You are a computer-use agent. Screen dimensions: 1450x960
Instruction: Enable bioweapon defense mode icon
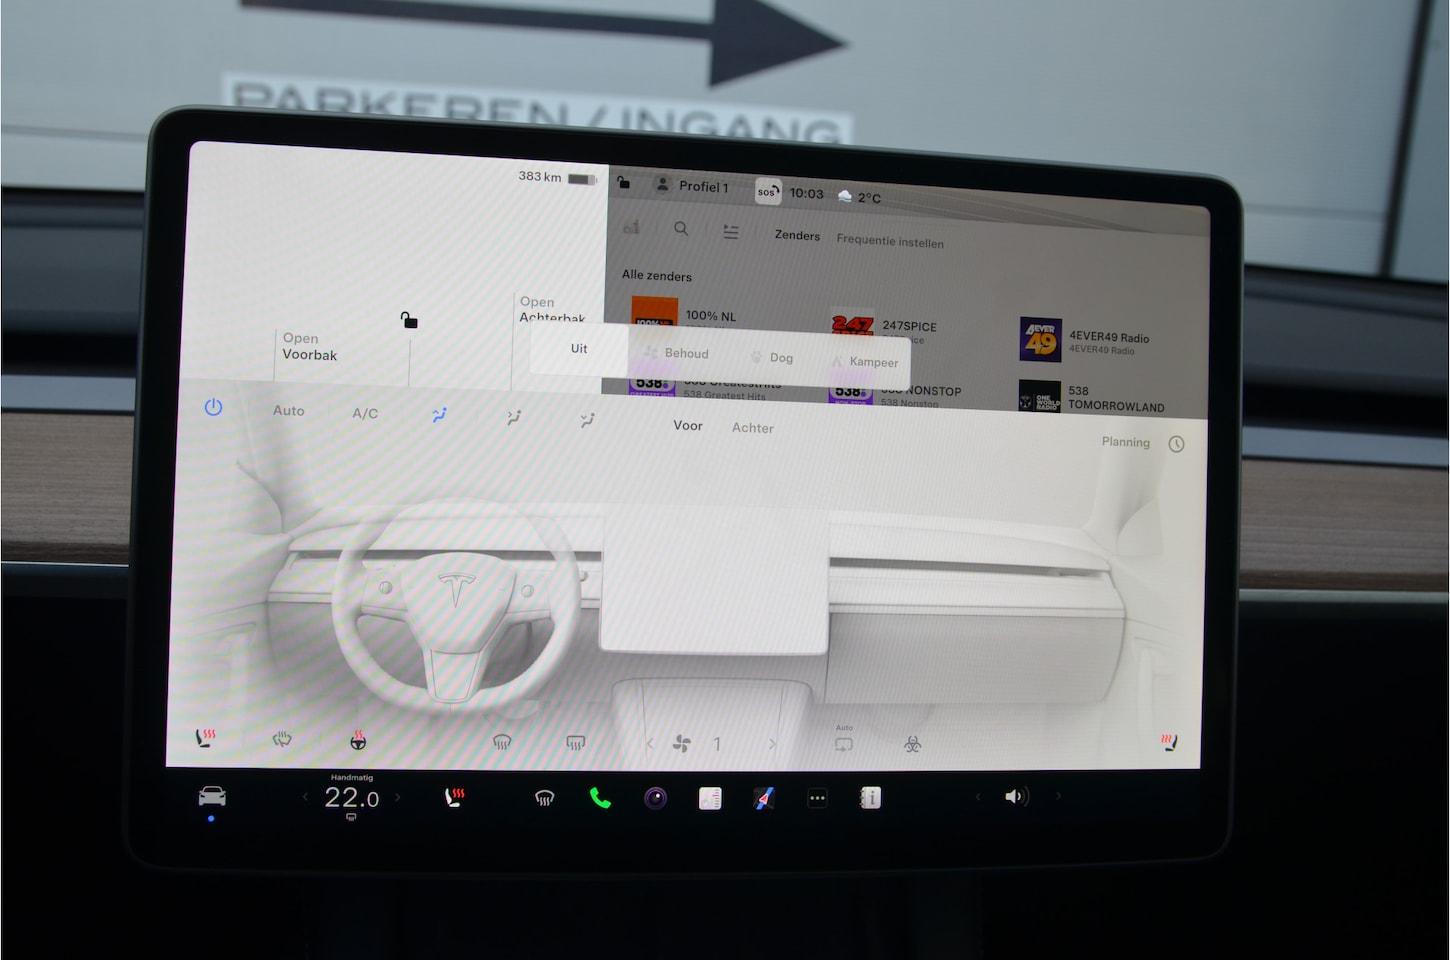912,744
